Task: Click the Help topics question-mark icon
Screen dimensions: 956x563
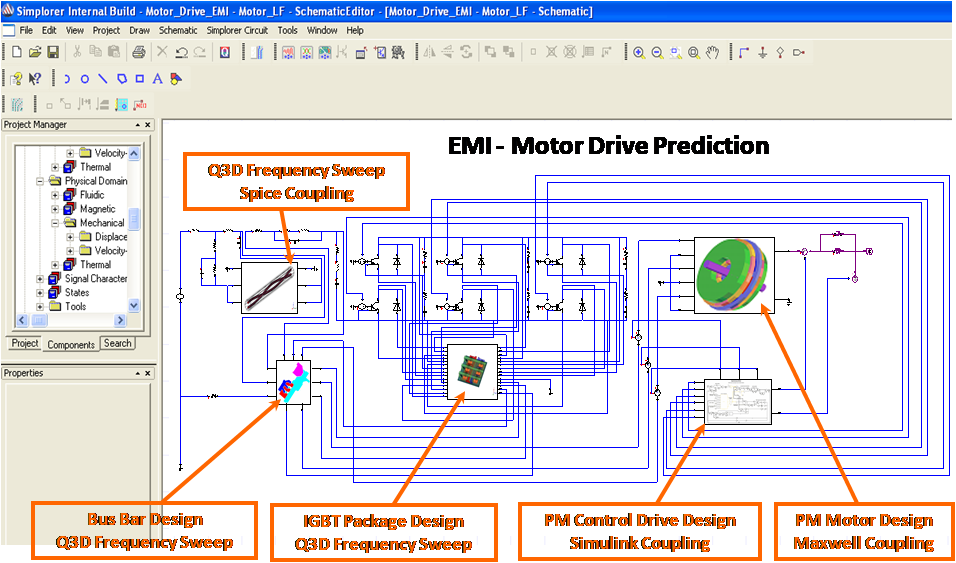Action: pos(16,79)
